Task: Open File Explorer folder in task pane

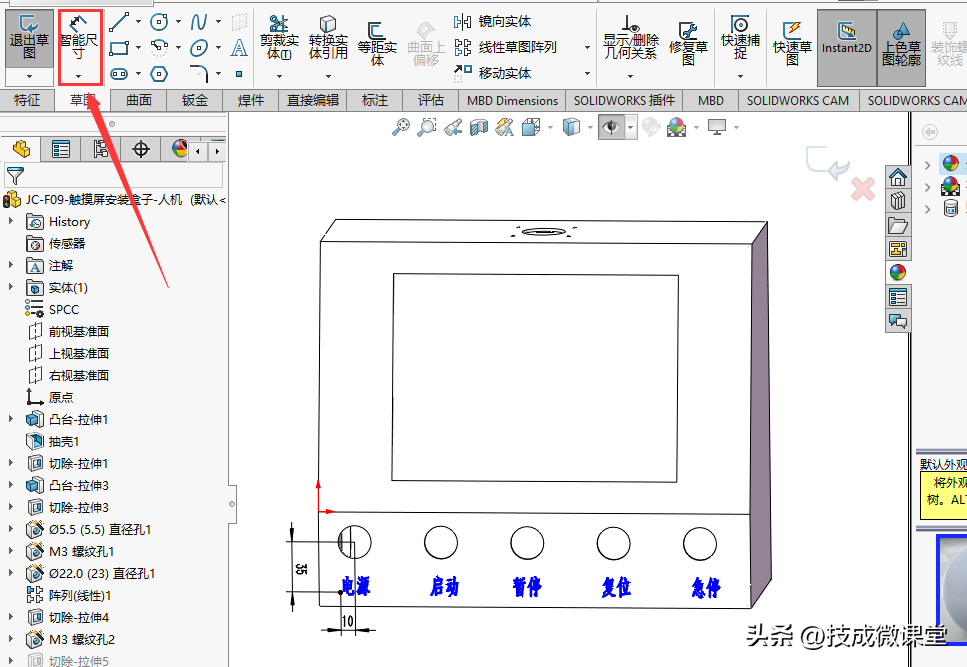Action: tap(898, 226)
